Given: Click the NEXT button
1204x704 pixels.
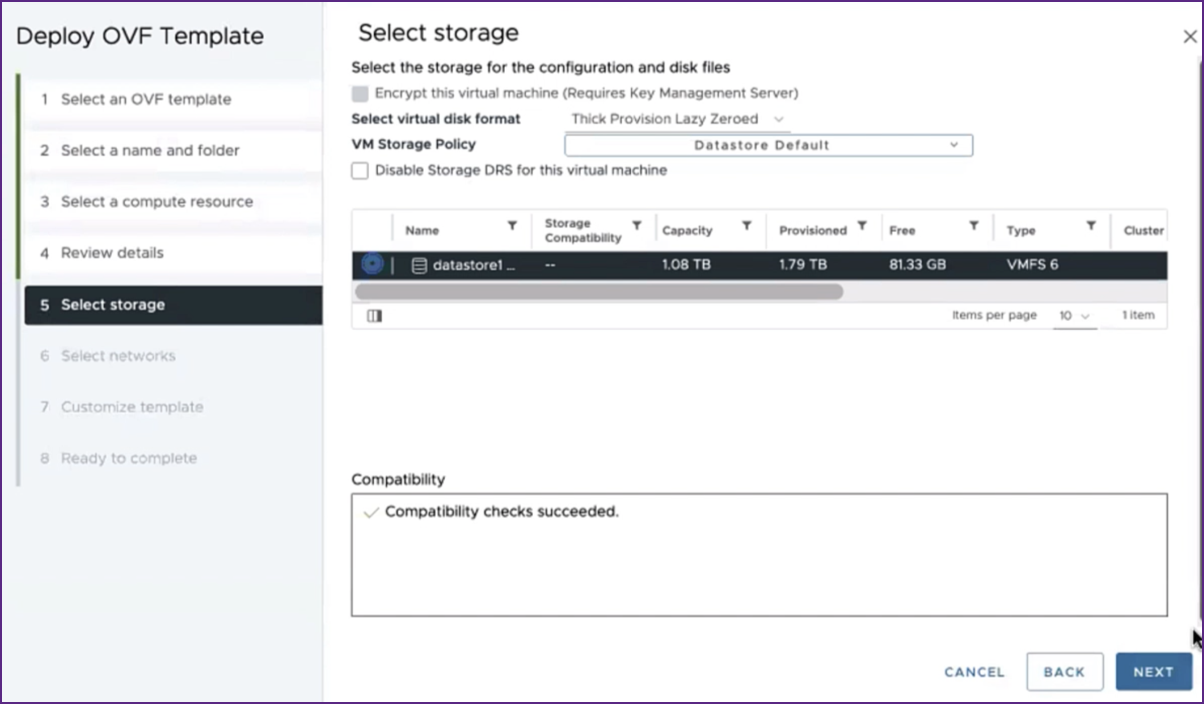Looking at the screenshot, I should [1153, 672].
